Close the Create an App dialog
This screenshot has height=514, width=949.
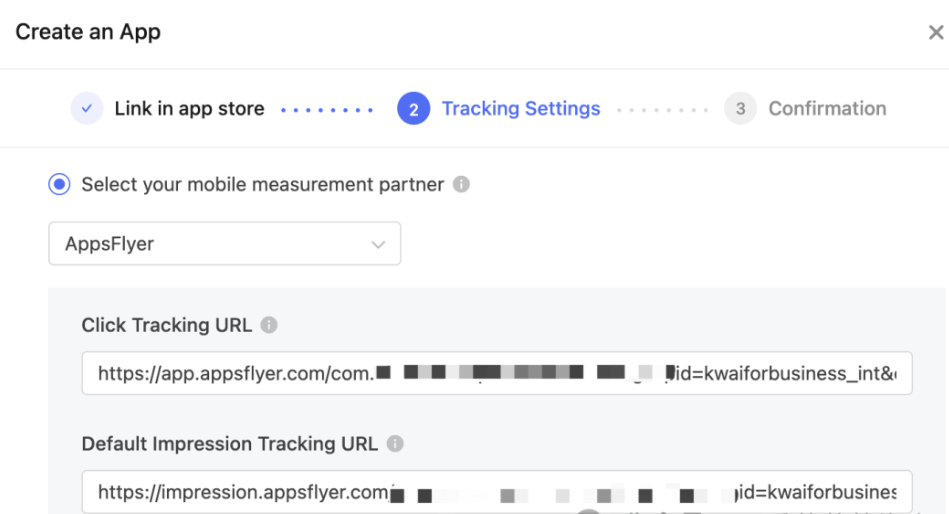click(936, 32)
